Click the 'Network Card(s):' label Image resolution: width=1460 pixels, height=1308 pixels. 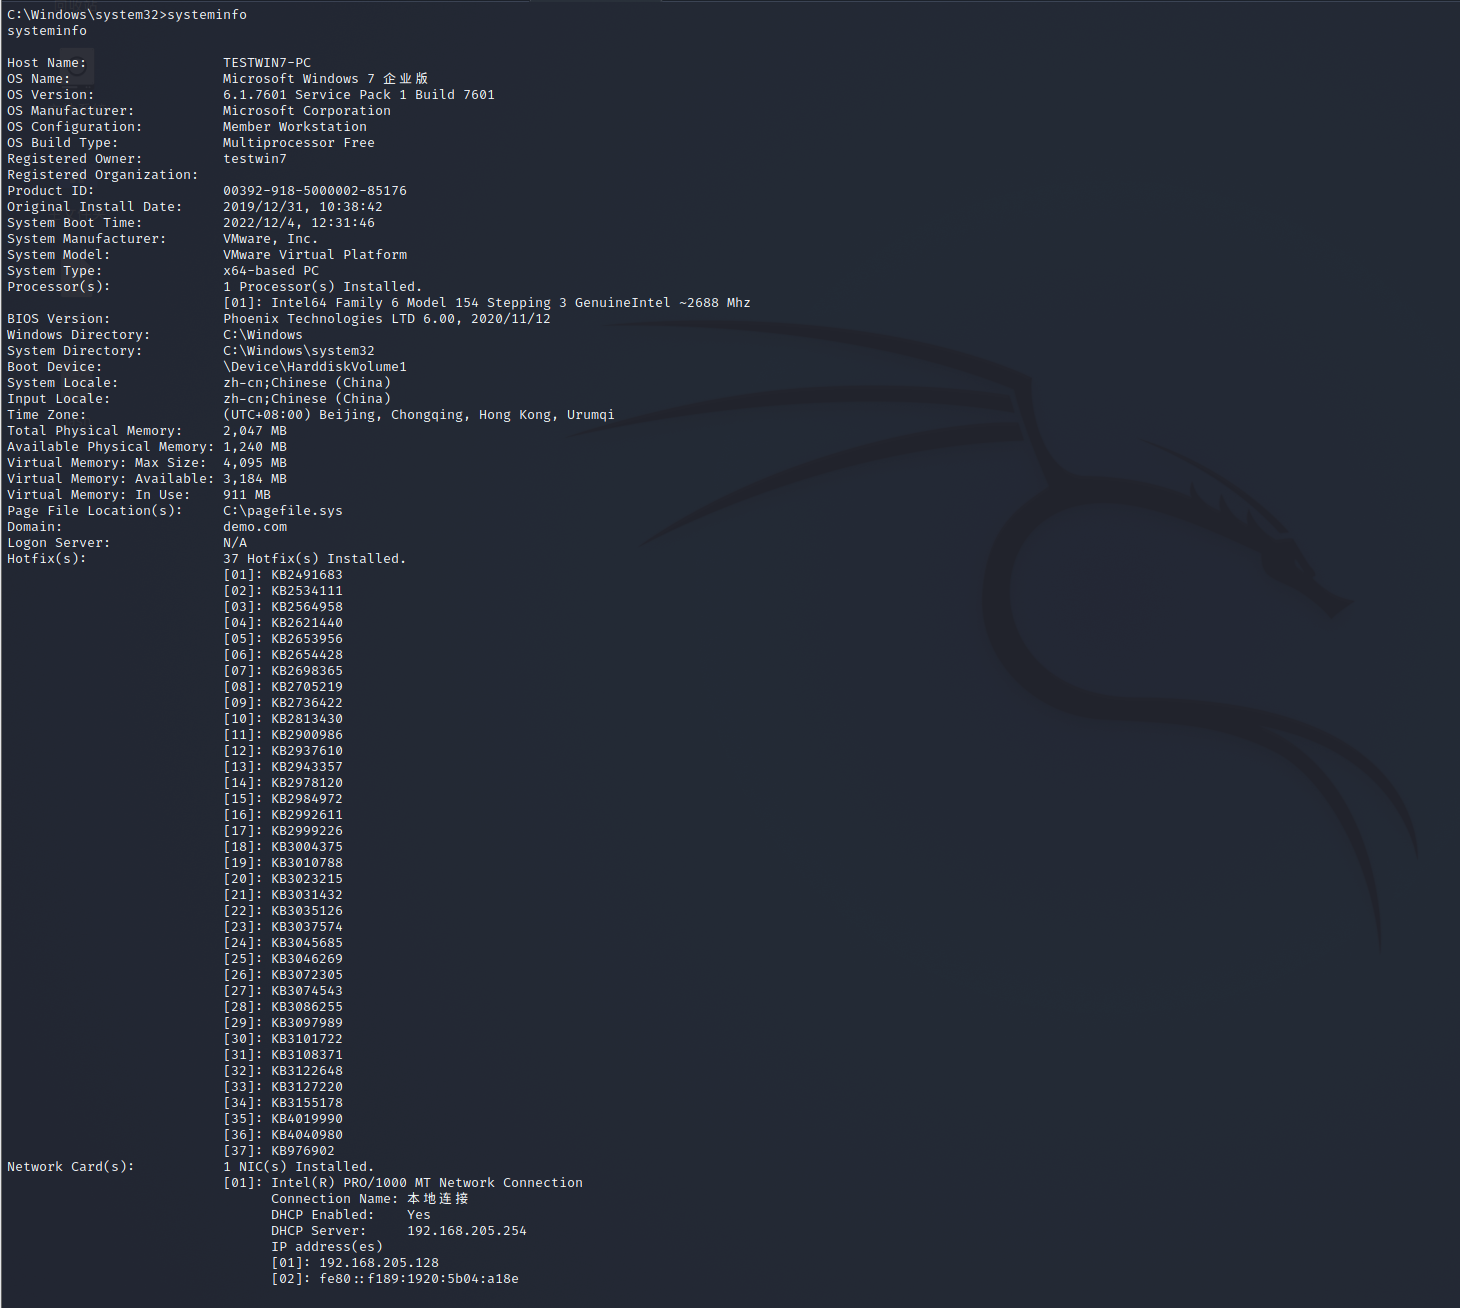tap(71, 1167)
